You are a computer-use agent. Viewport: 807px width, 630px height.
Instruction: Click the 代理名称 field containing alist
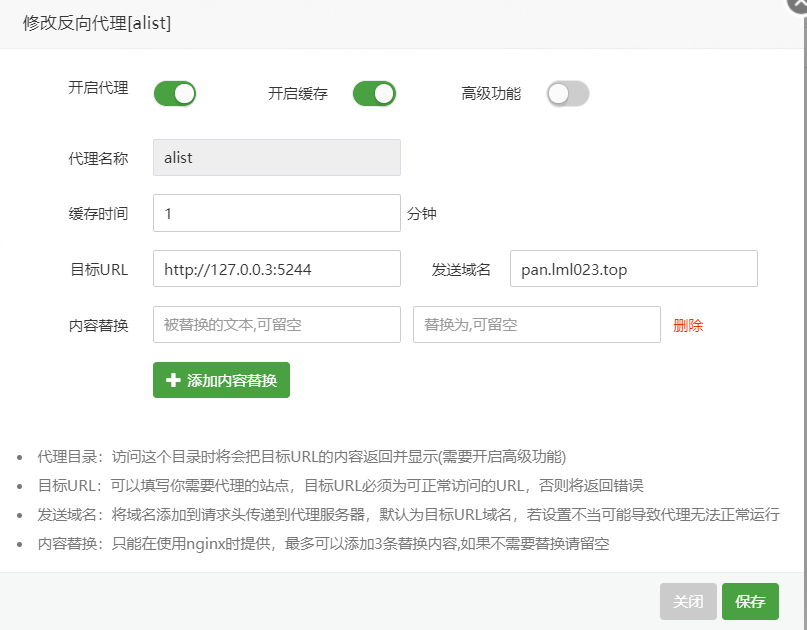(x=276, y=158)
